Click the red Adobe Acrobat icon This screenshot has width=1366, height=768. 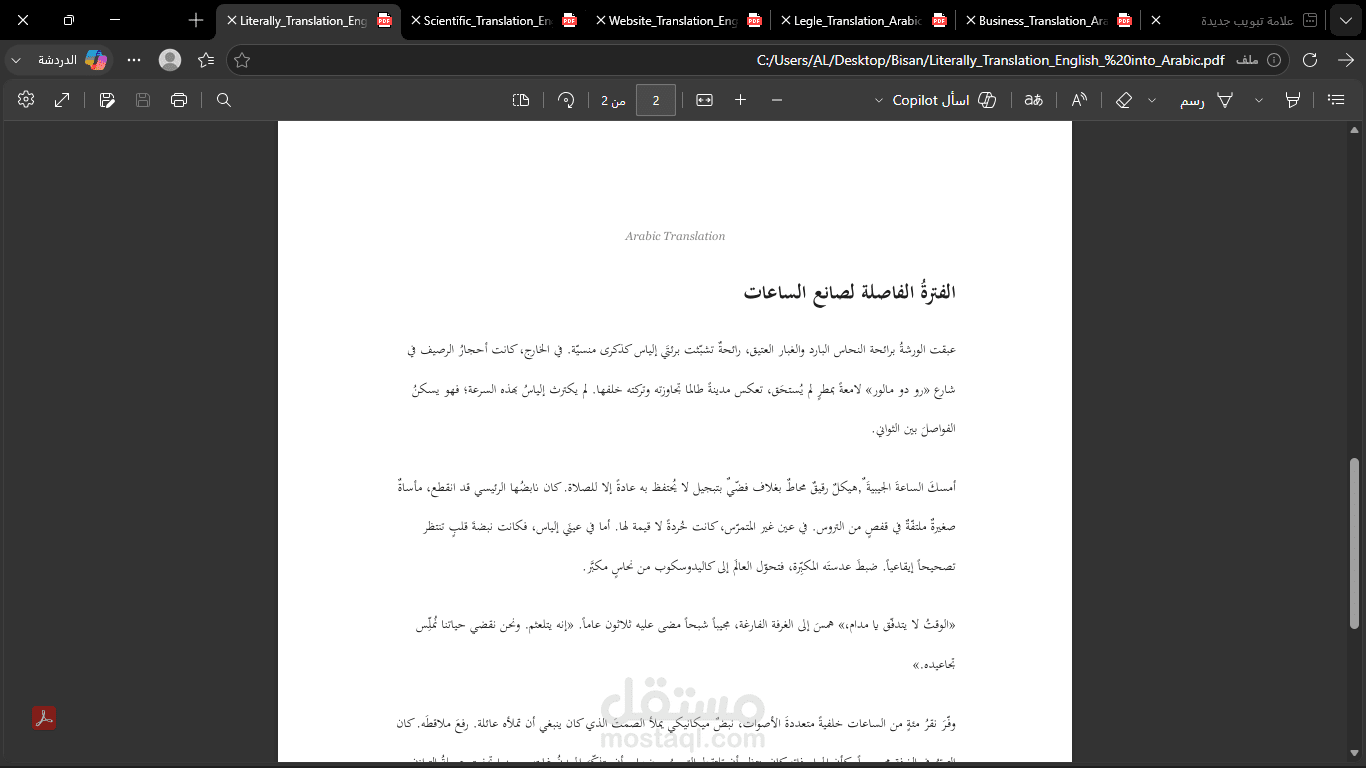pos(43,718)
